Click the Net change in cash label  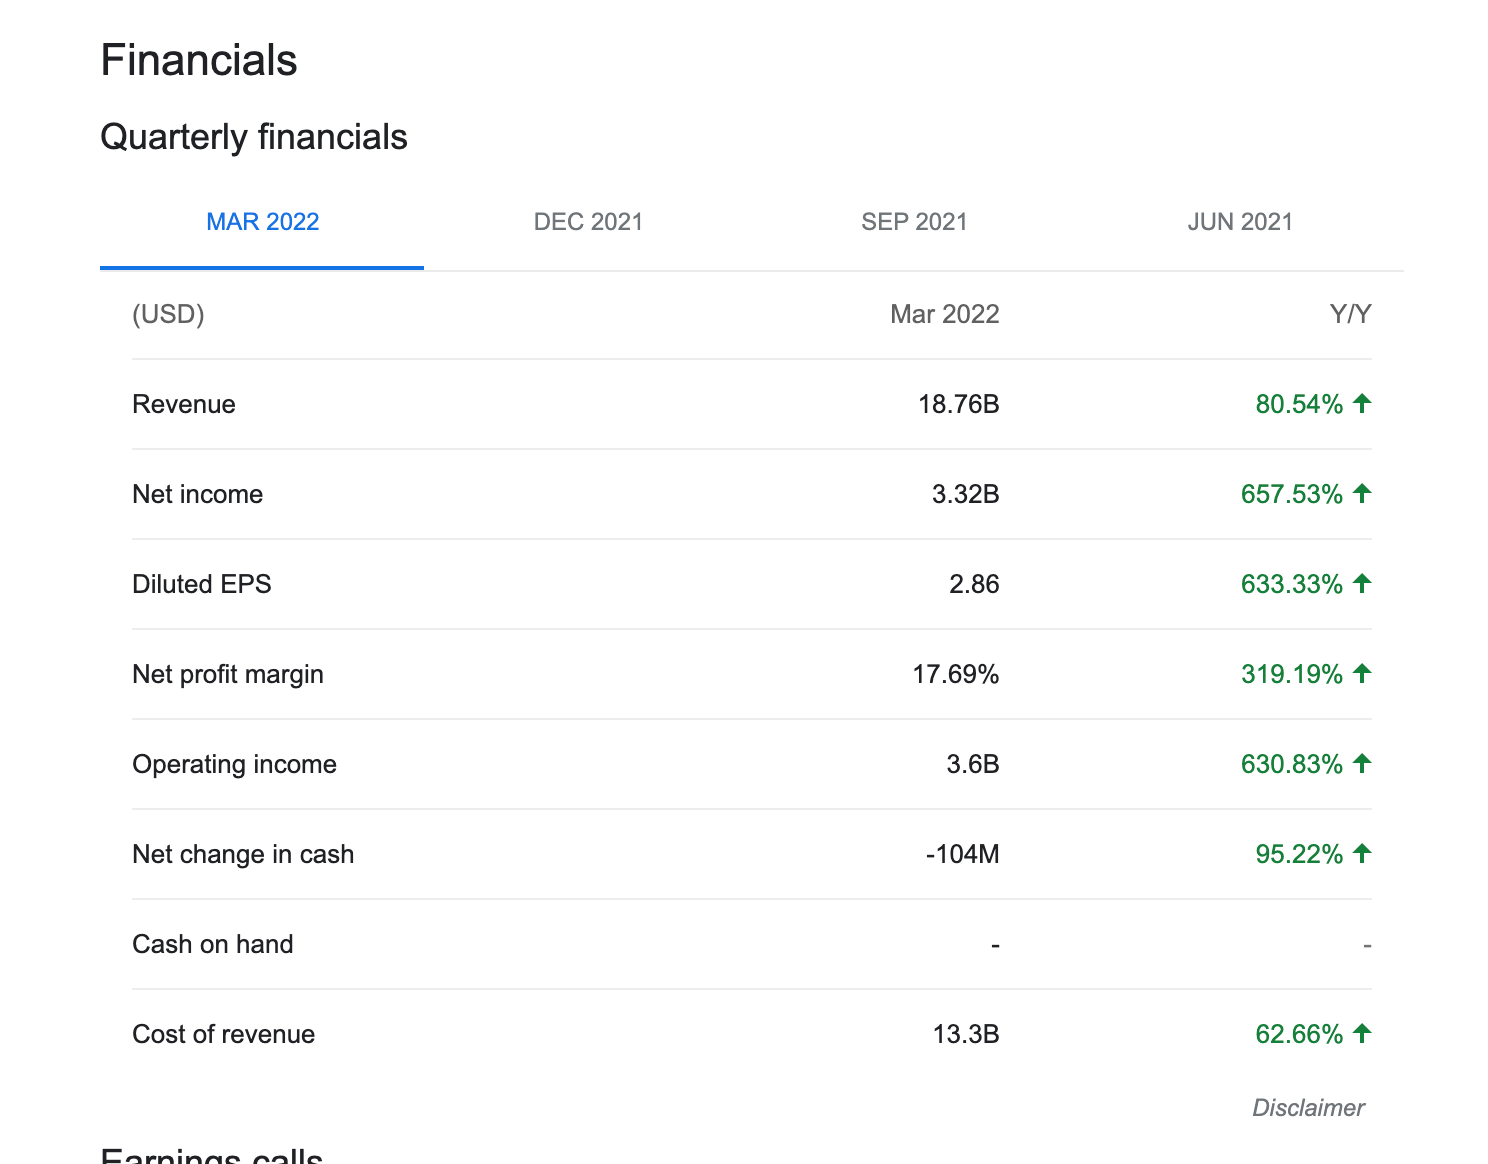[243, 854]
